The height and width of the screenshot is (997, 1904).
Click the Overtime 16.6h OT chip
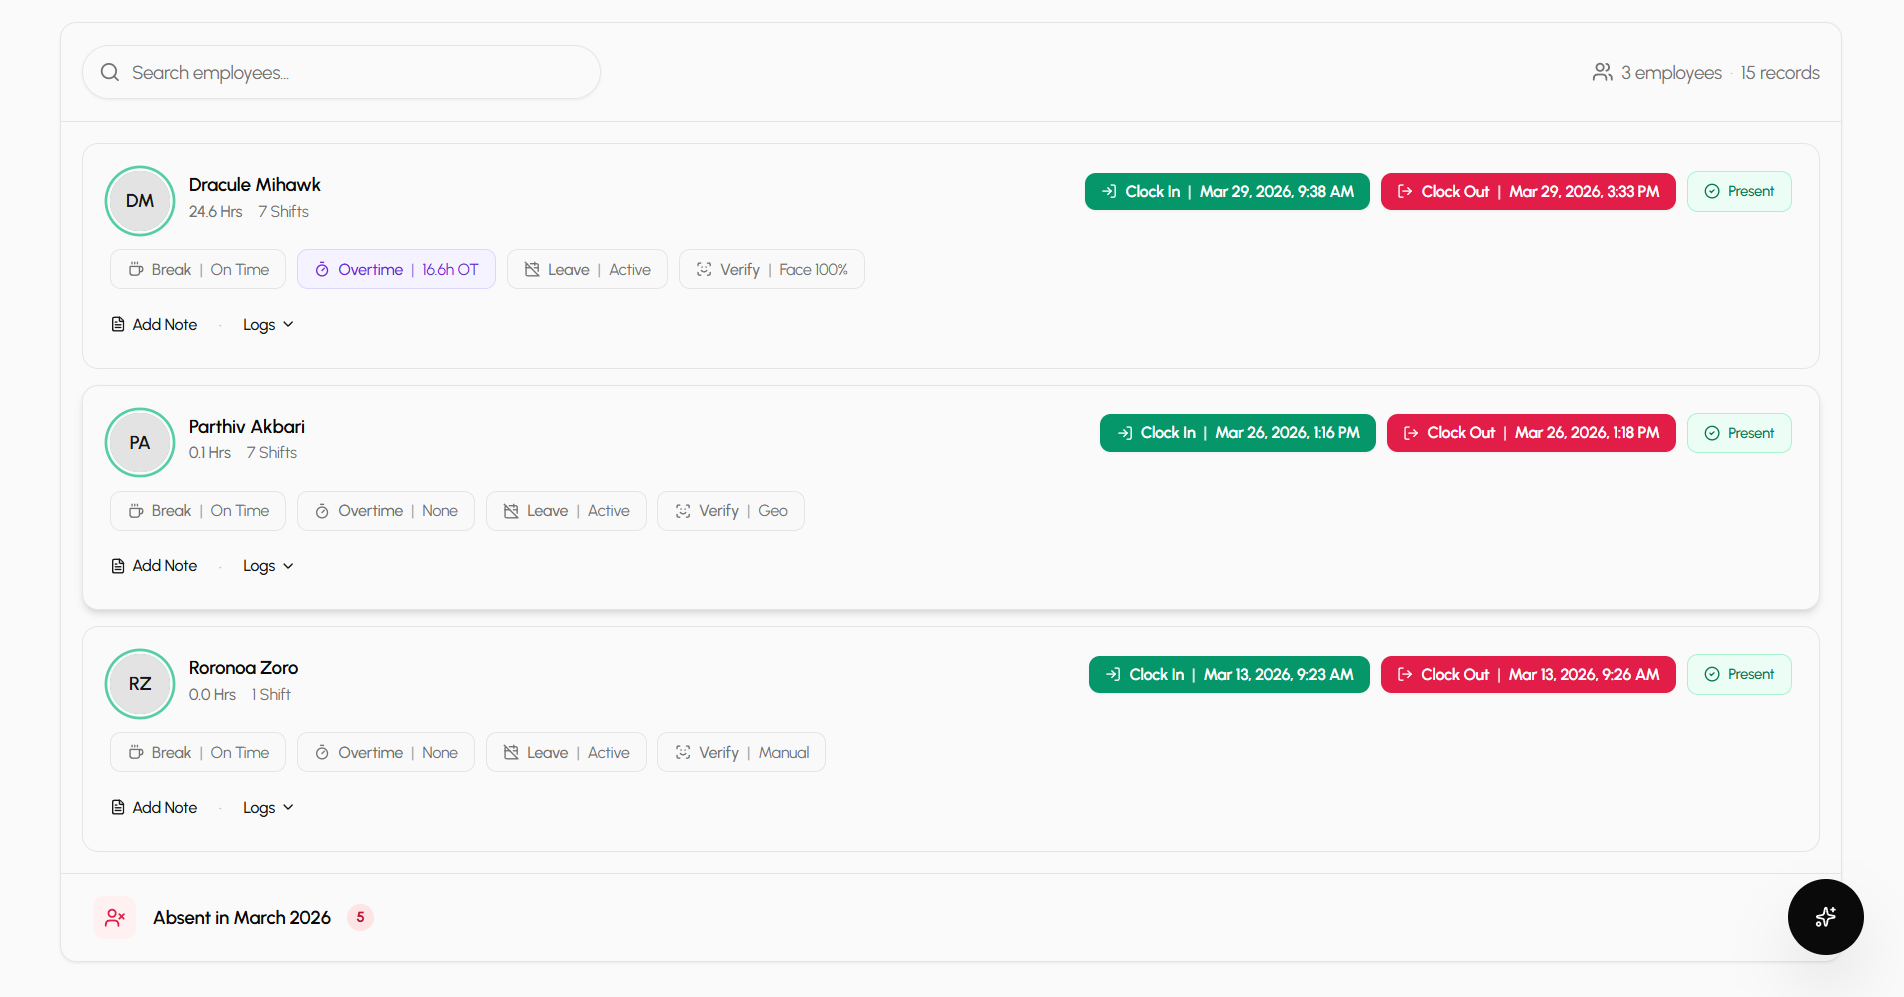396,269
